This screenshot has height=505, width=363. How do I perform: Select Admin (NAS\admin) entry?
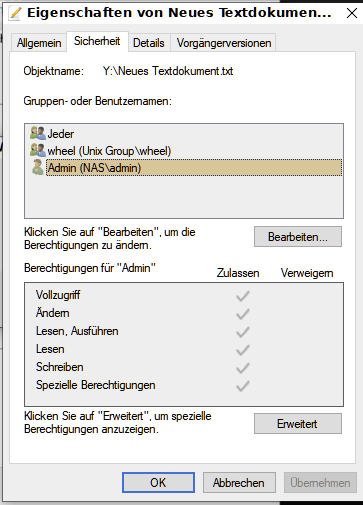(194, 168)
